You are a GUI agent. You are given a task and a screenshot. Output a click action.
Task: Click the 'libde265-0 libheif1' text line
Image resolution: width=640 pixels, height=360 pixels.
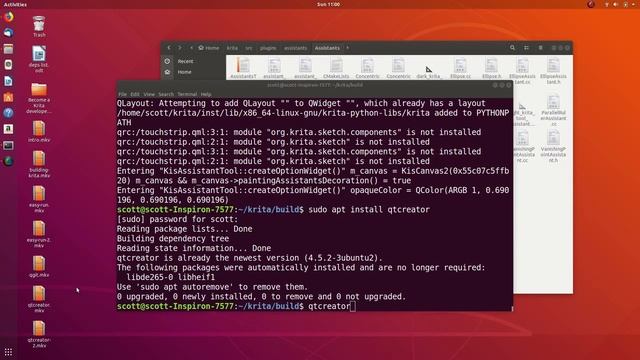click(x=171, y=277)
